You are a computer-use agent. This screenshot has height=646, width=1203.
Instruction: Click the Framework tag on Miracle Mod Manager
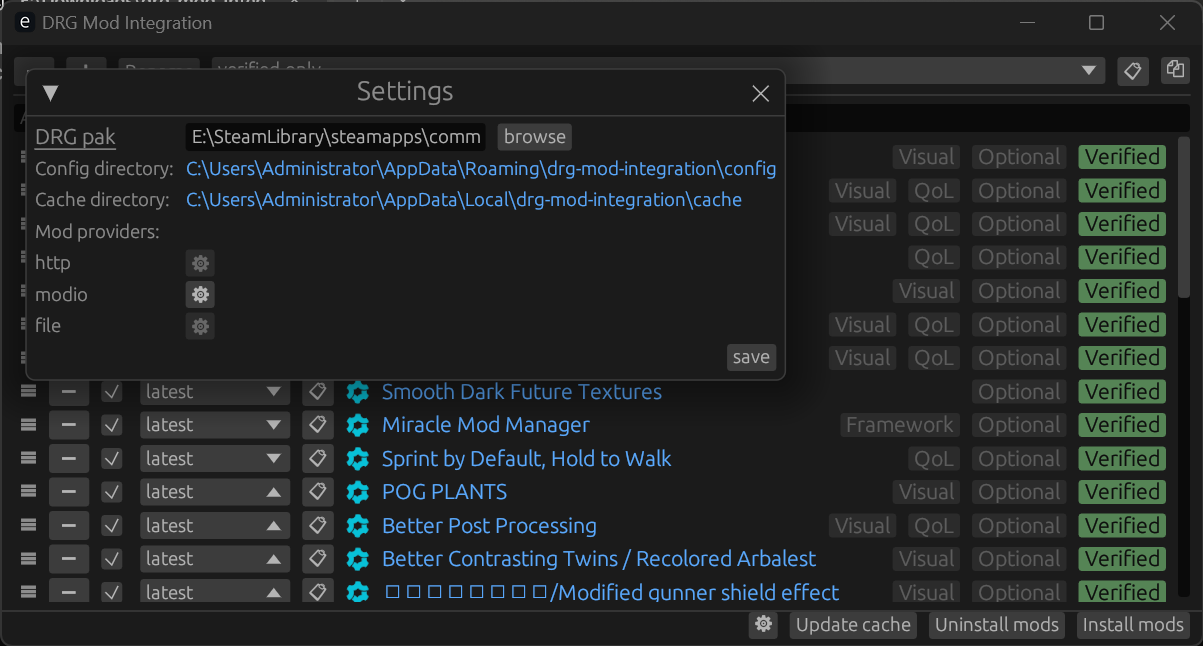(x=900, y=425)
